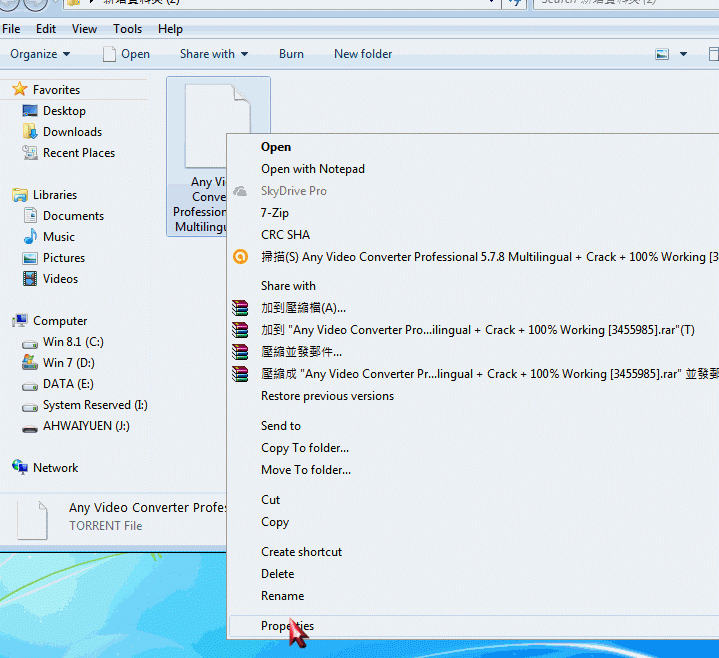Open the 7-Zip submenu
Image resolution: width=719 pixels, height=658 pixels.
[474, 213]
